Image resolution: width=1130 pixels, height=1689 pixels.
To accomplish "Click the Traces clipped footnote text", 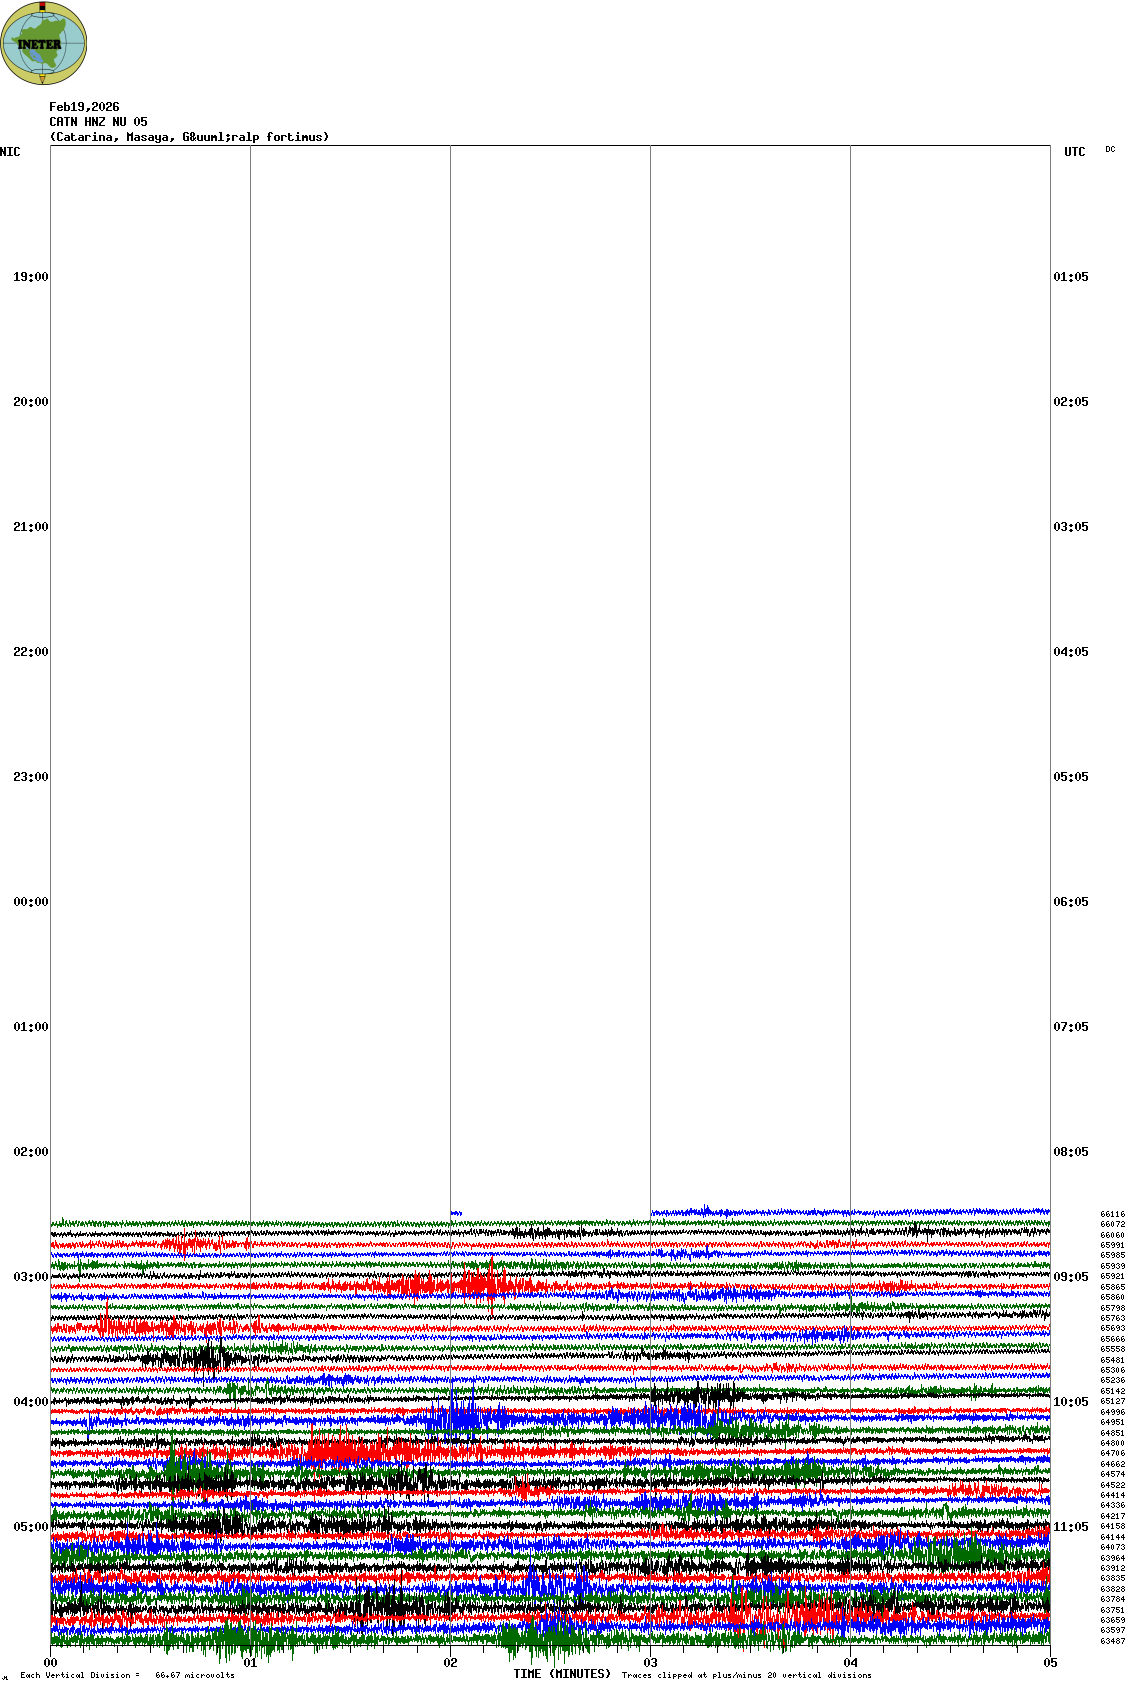I will (746, 1675).
